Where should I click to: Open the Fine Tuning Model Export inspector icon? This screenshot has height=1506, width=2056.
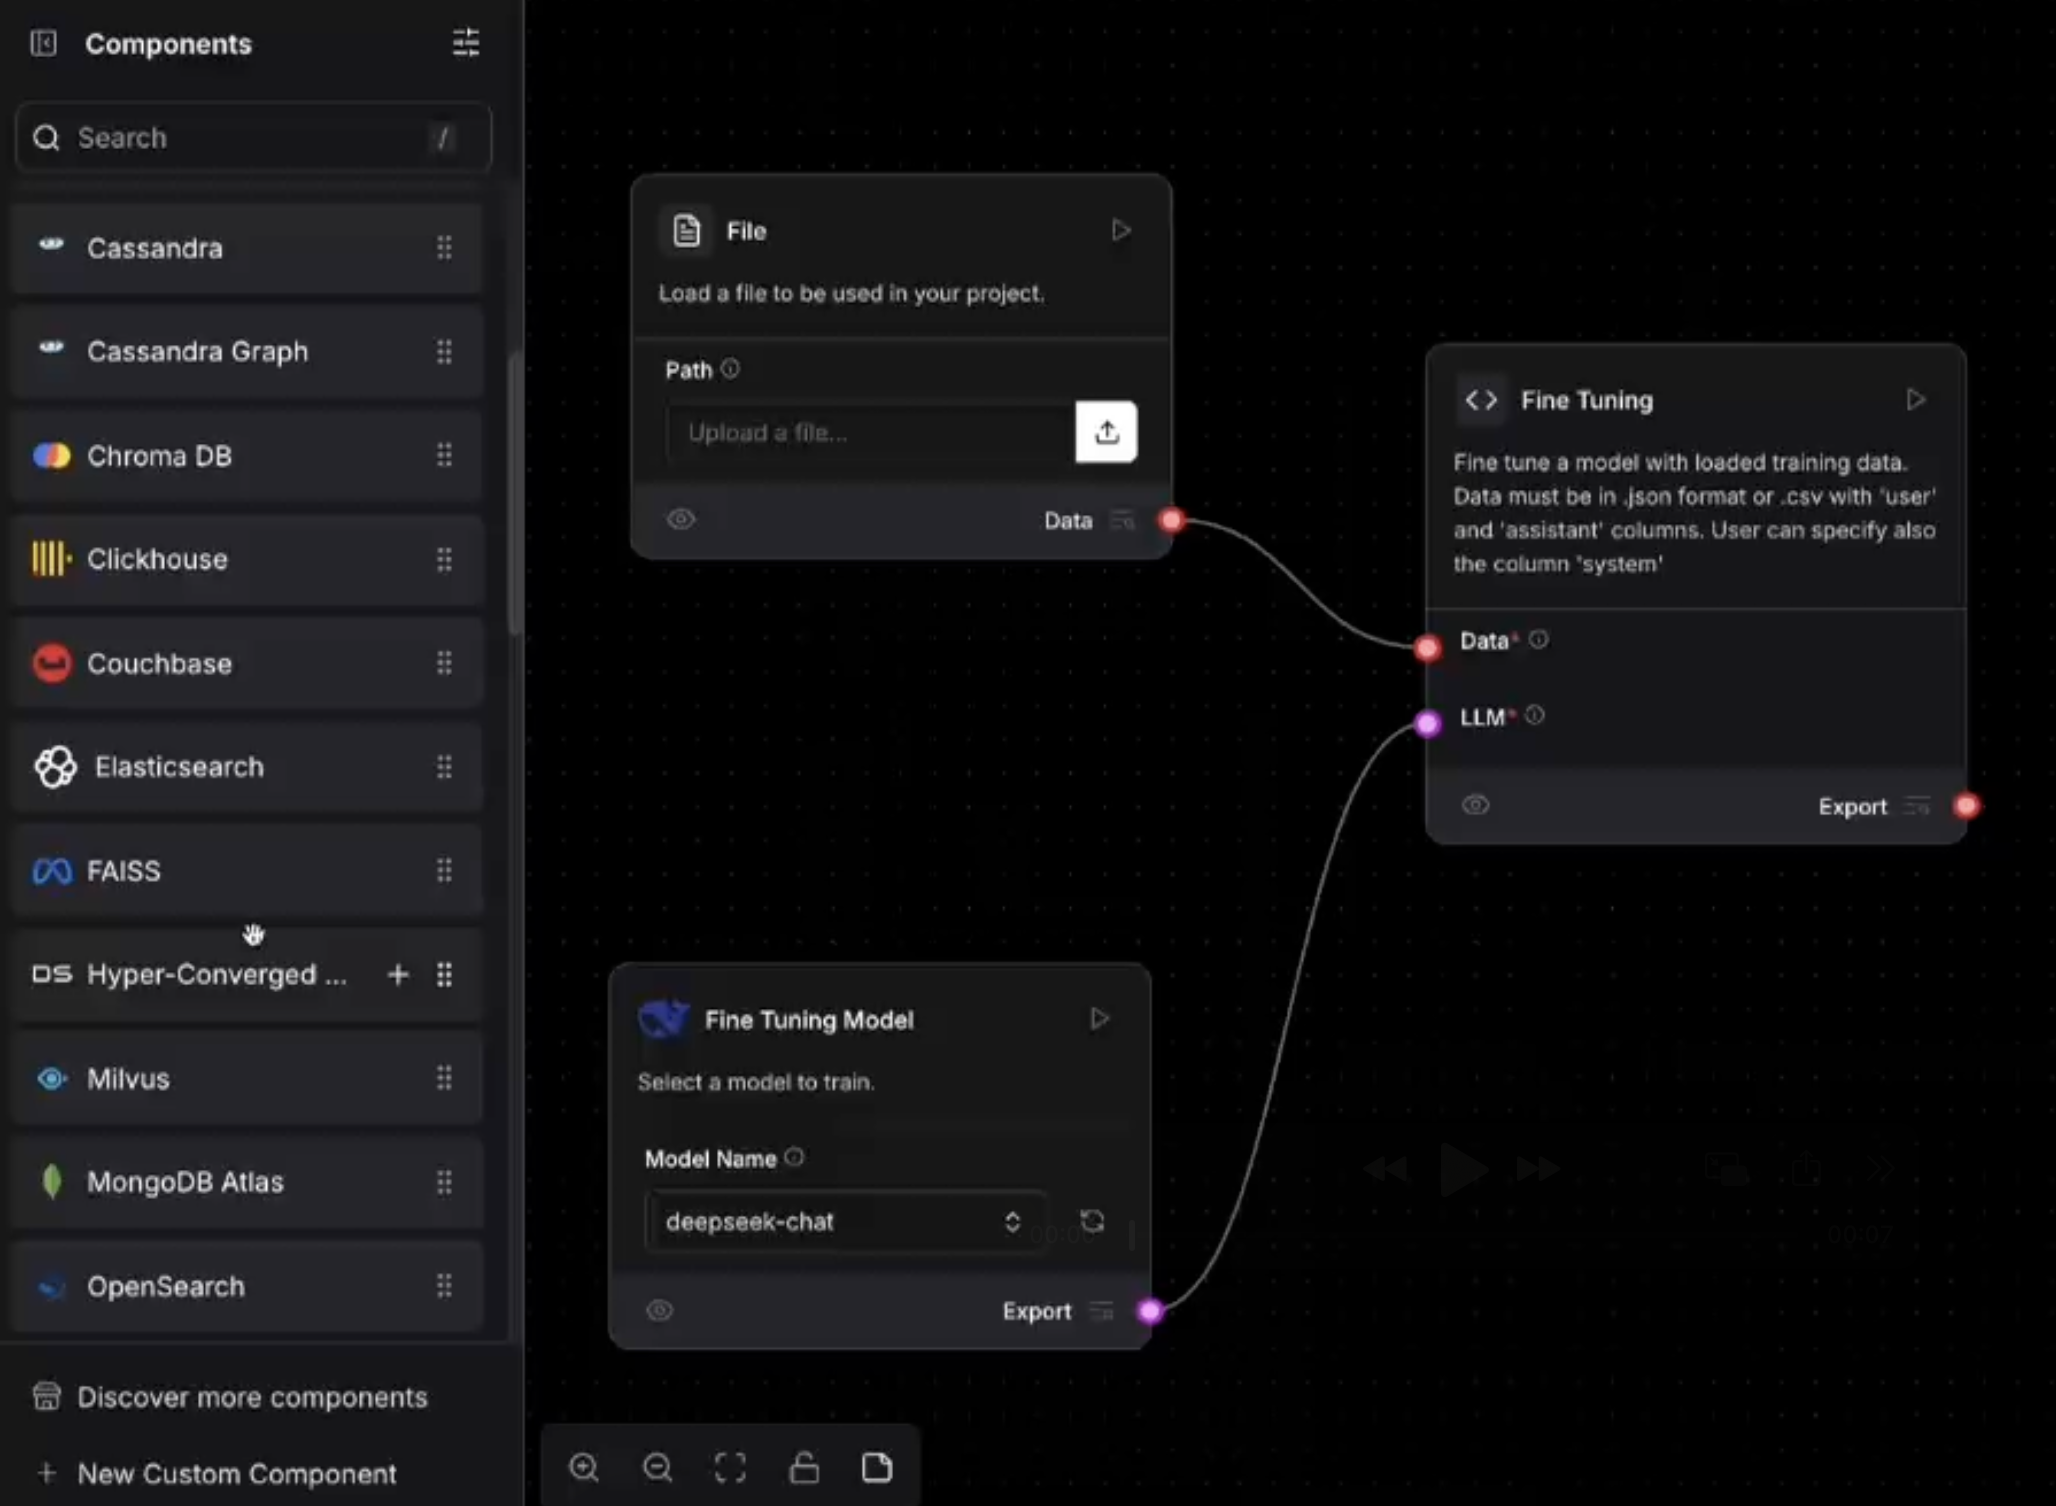point(1101,1311)
